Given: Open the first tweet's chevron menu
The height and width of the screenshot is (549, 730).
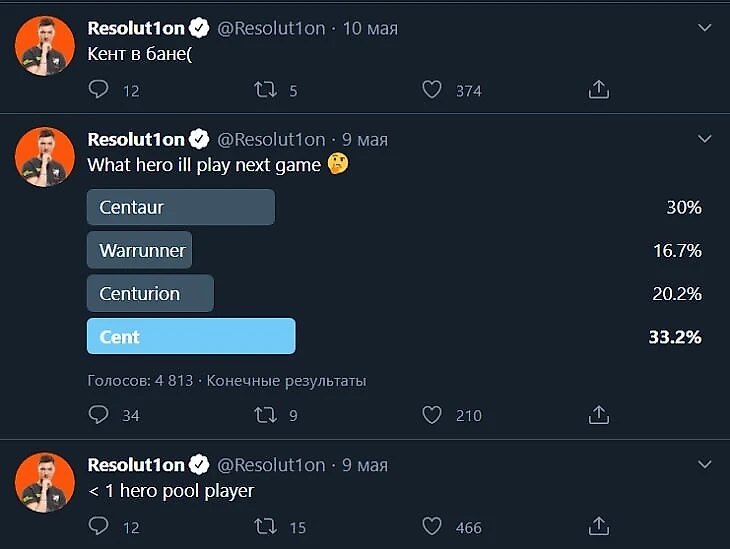Looking at the screenshot, I should (704, 28).
